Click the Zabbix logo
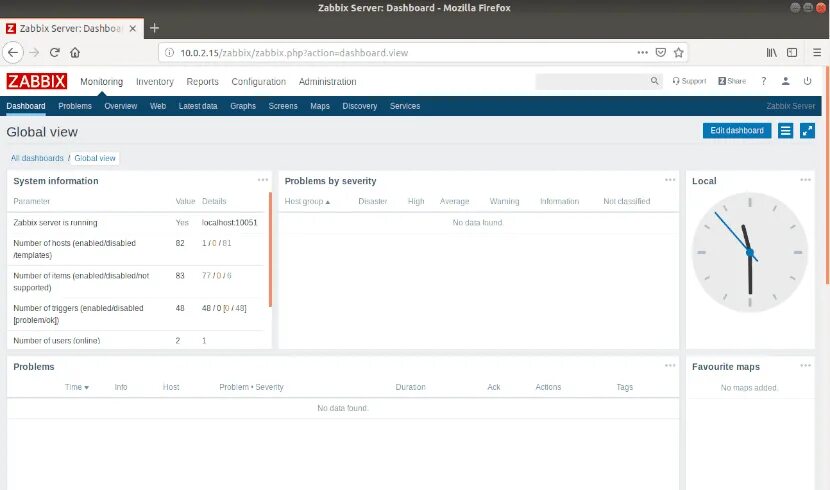This screenshot has width=830, height=490. 37,81
